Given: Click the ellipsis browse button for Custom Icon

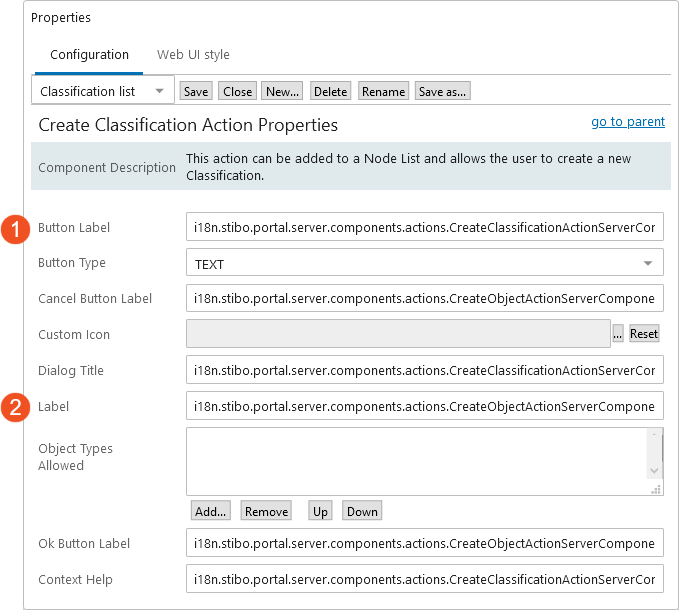Looking at the screenshot, I should (x=618, y=334).
